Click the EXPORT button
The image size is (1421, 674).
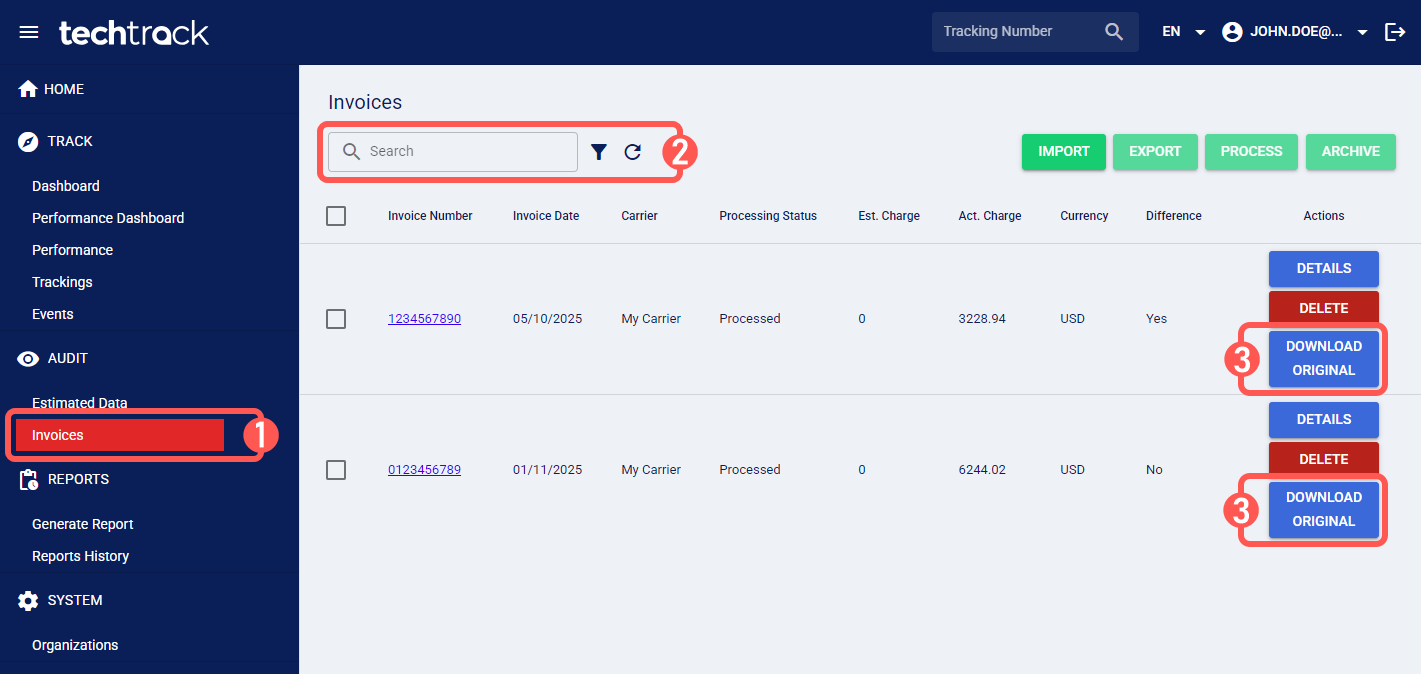click(1155, 152)
